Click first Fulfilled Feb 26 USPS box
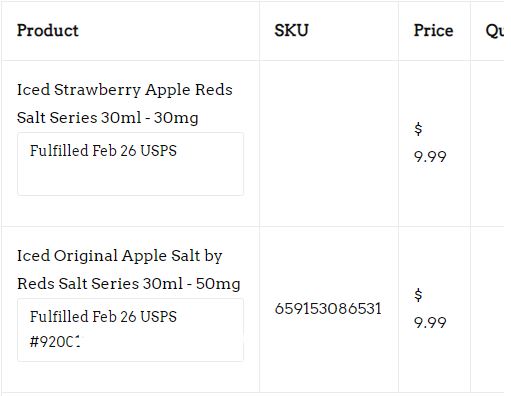Image resolution: width=511 pixels, height=396 pixels. pos(130,164)
